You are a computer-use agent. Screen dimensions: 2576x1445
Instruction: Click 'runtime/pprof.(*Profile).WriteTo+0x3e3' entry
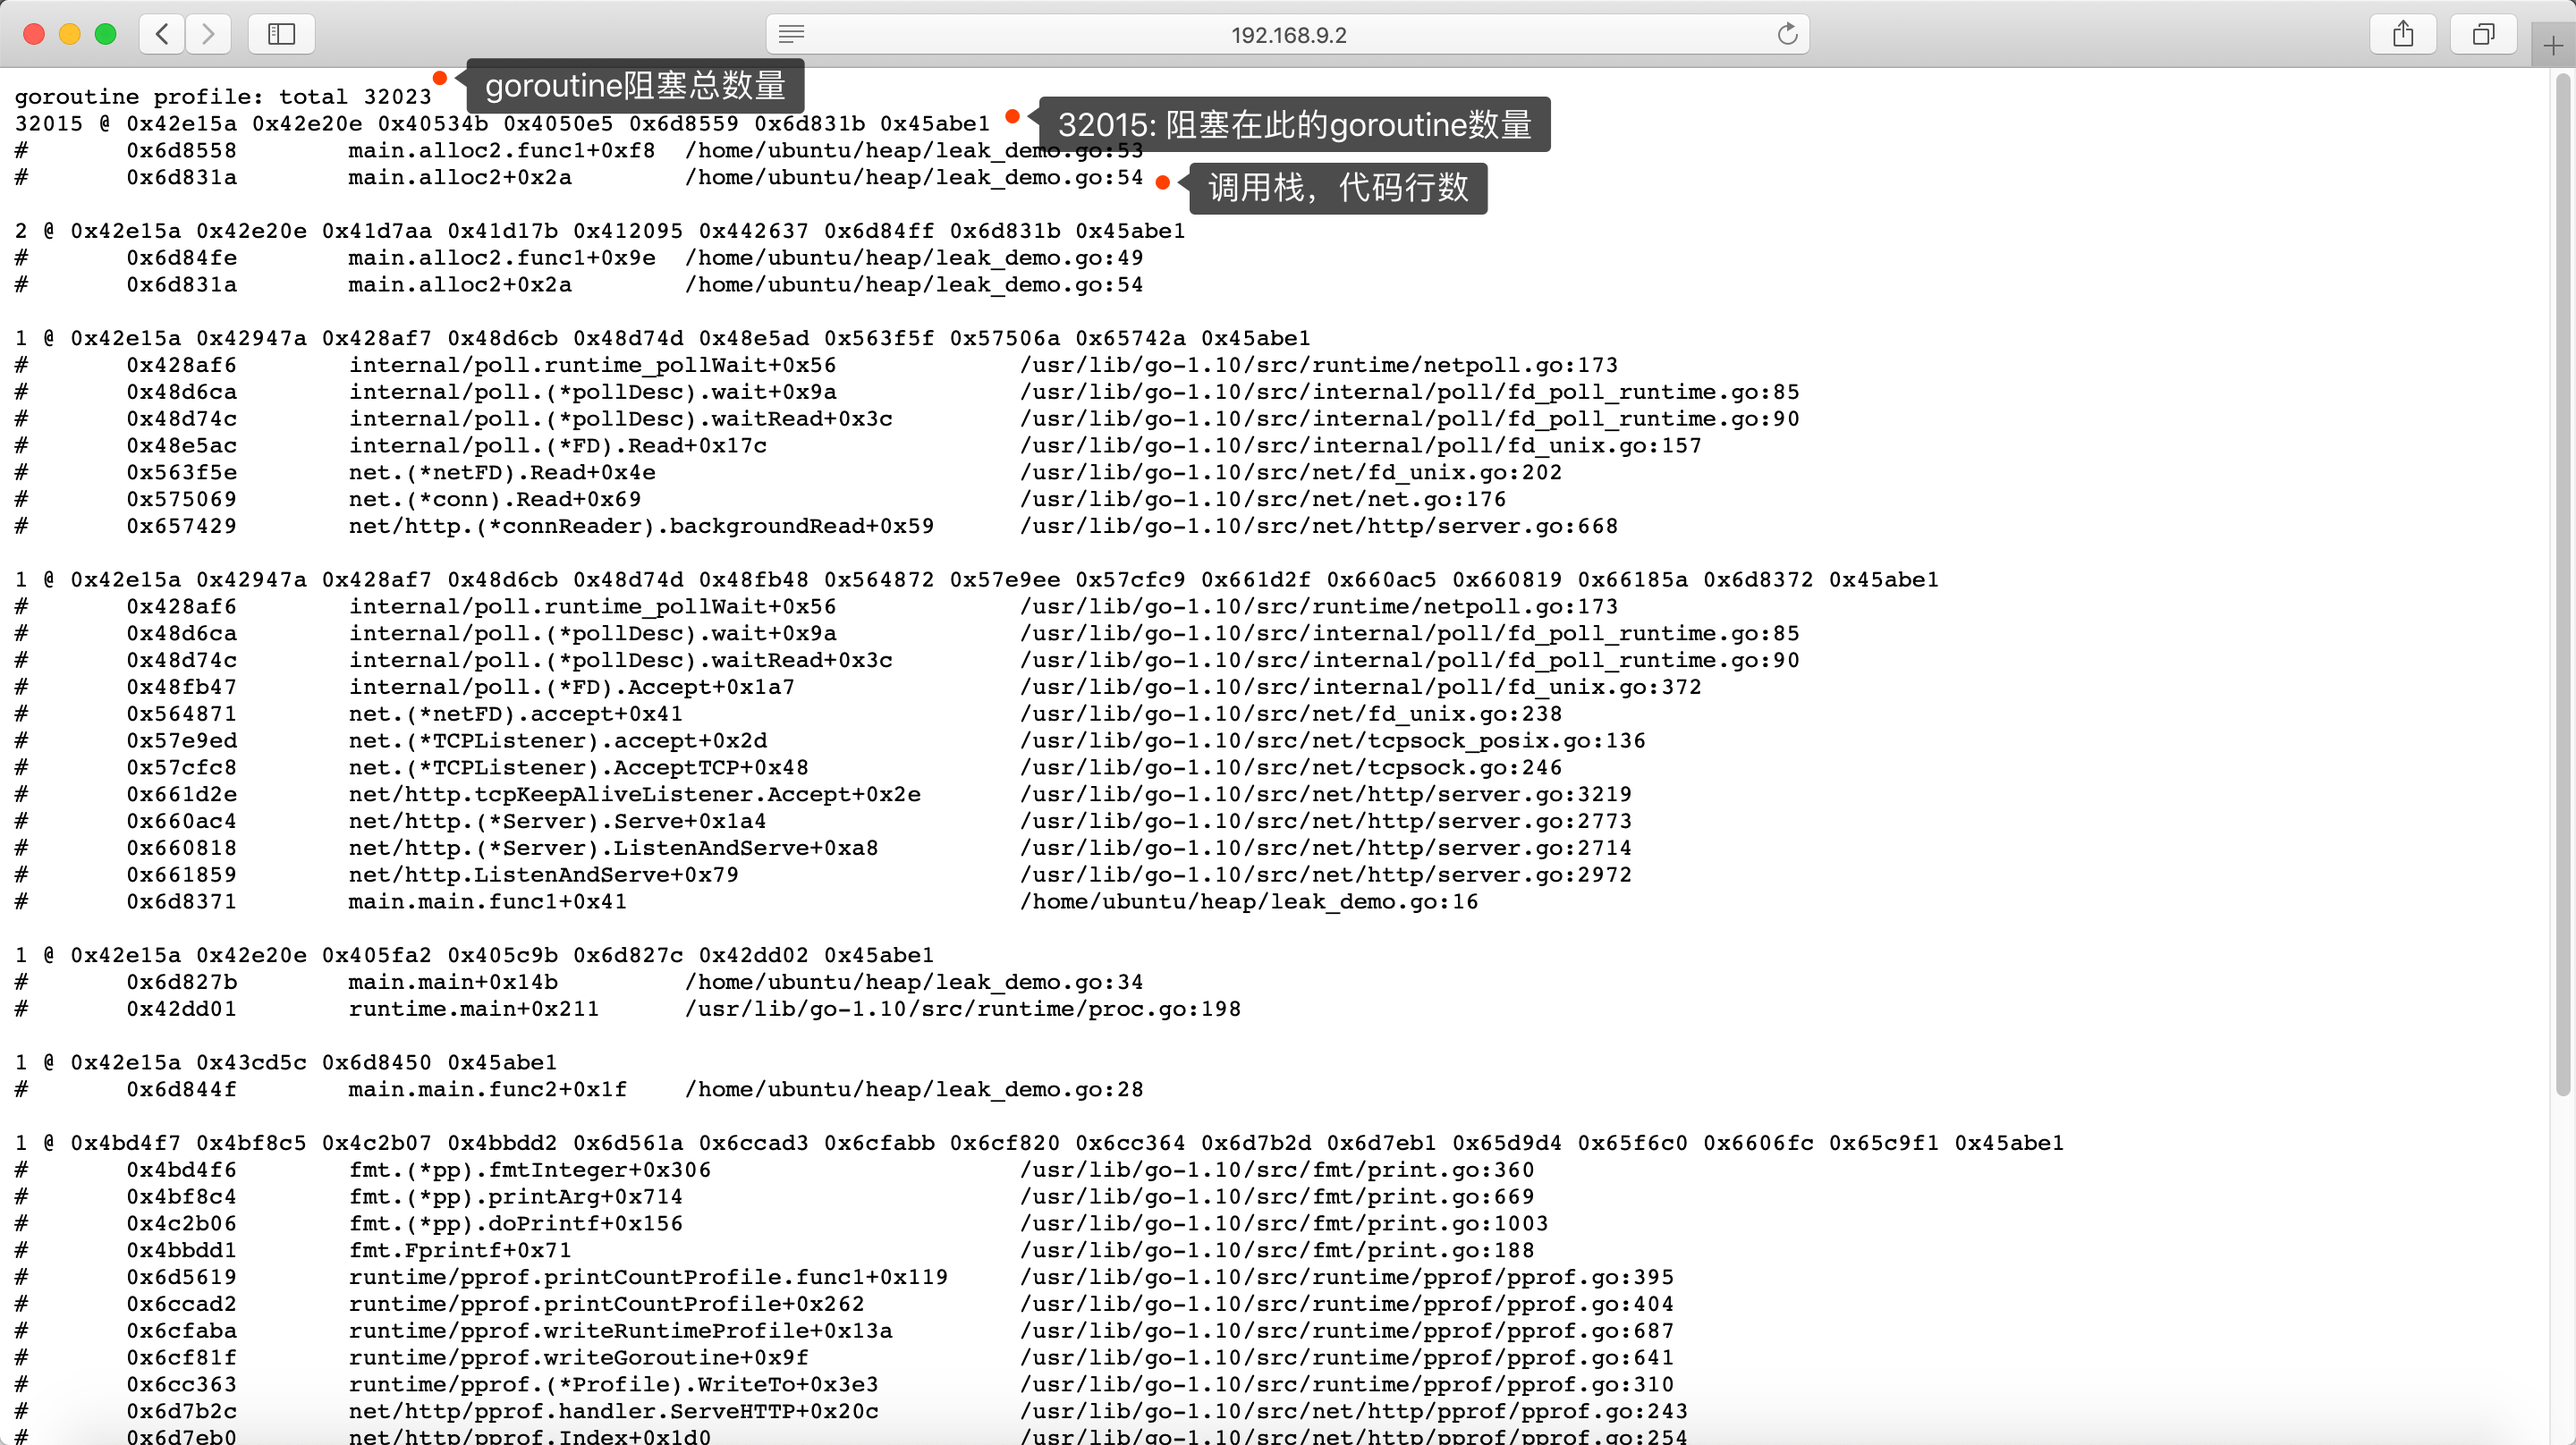click(614, 1385)
